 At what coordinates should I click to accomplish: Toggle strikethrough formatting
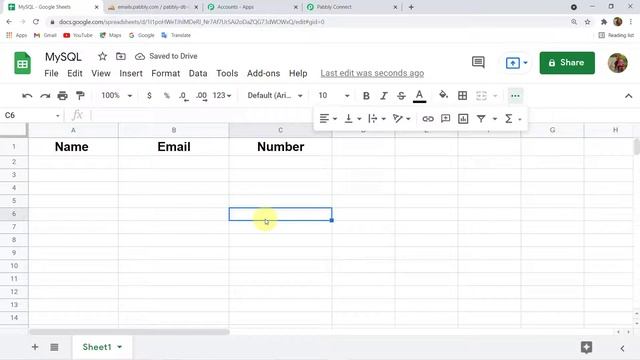click(401, 96)
